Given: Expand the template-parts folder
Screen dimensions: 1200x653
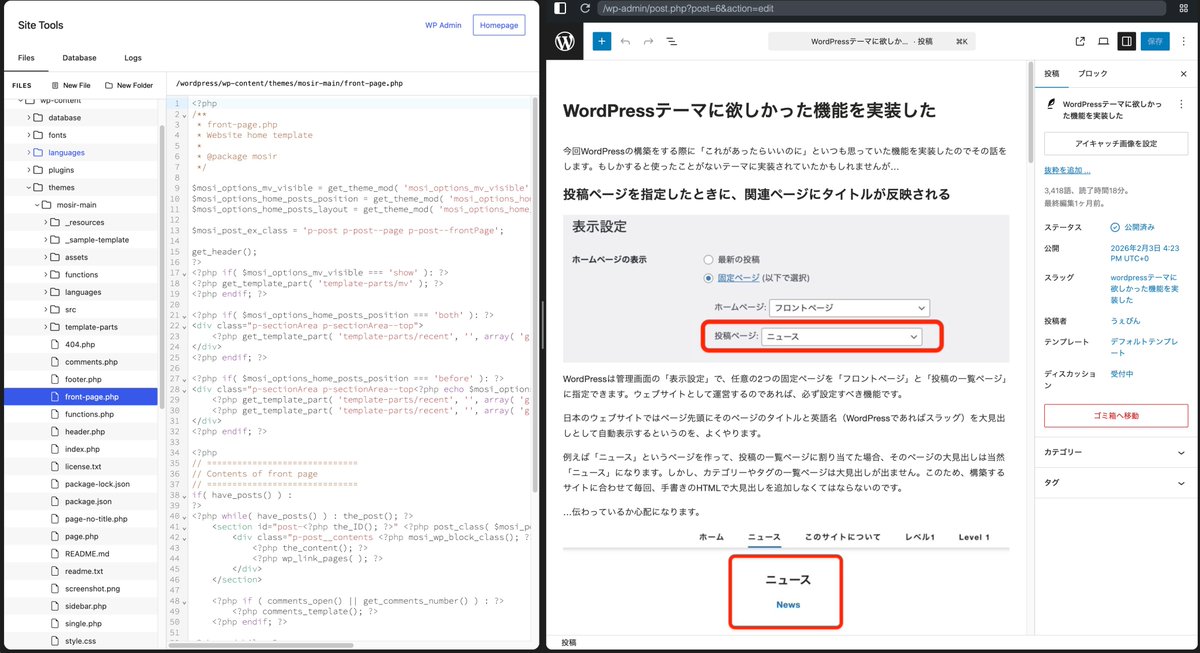Looking at the screenshot, I should click(x=45, y=327).
